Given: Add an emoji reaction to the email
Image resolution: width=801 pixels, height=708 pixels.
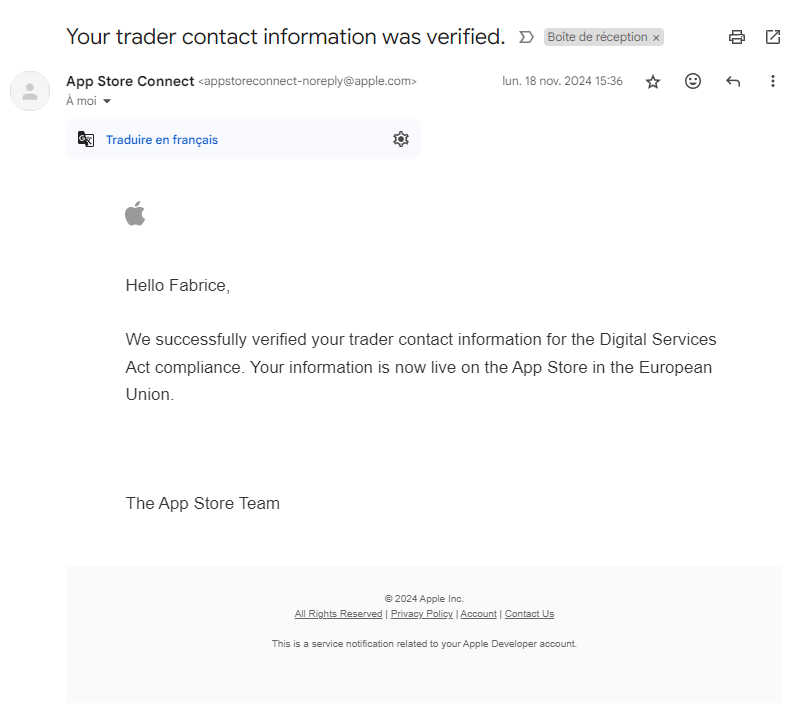Looking at the screenshot, I should coord(693,82).
